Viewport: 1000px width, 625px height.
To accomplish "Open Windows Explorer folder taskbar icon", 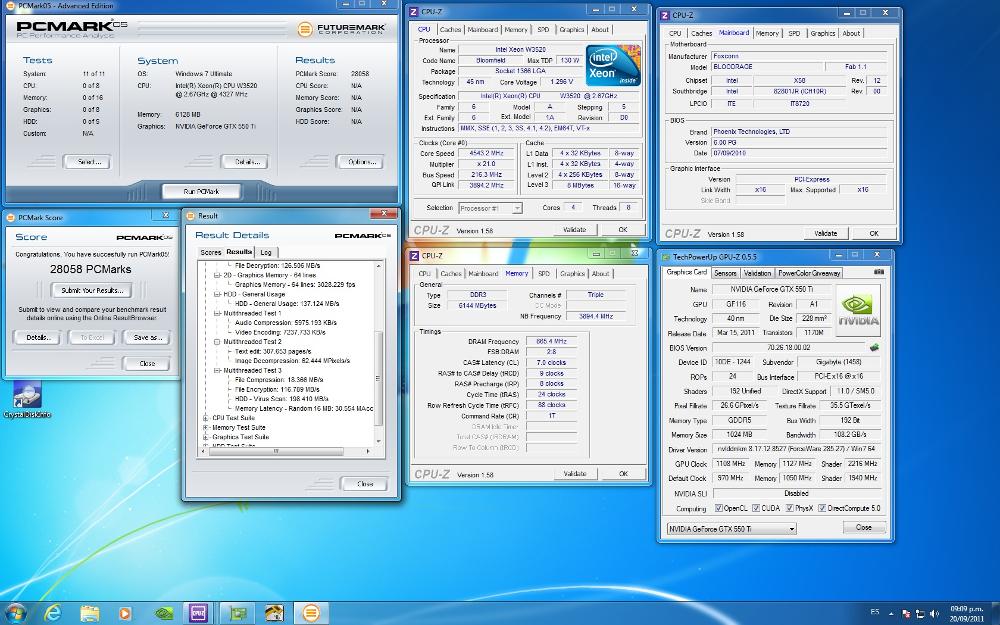I will 89,614.
